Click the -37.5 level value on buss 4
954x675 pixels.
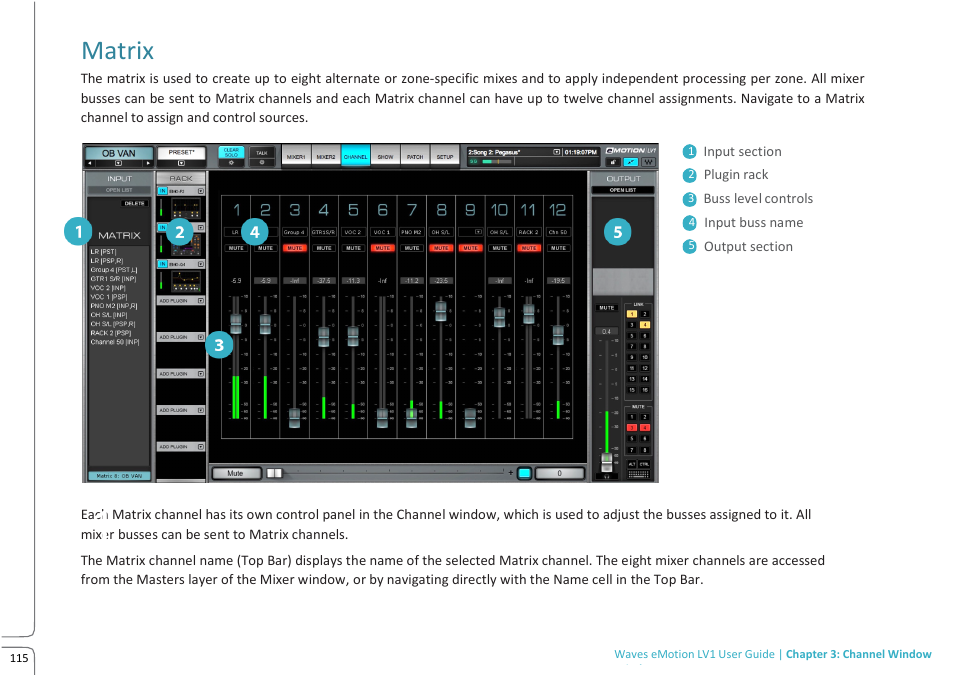324,281
